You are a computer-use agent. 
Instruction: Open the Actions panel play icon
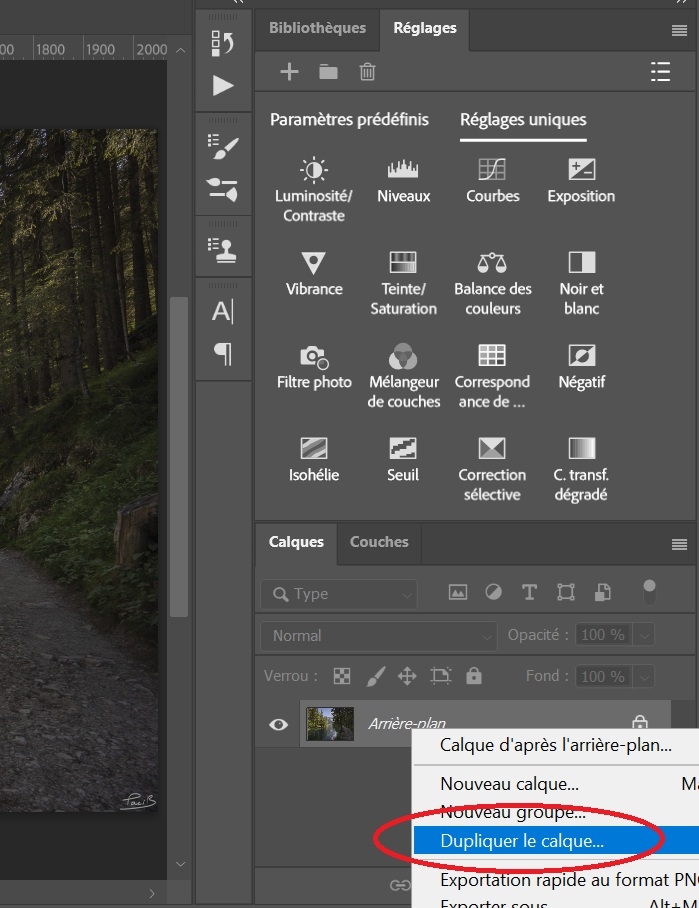tap(223, 86)
